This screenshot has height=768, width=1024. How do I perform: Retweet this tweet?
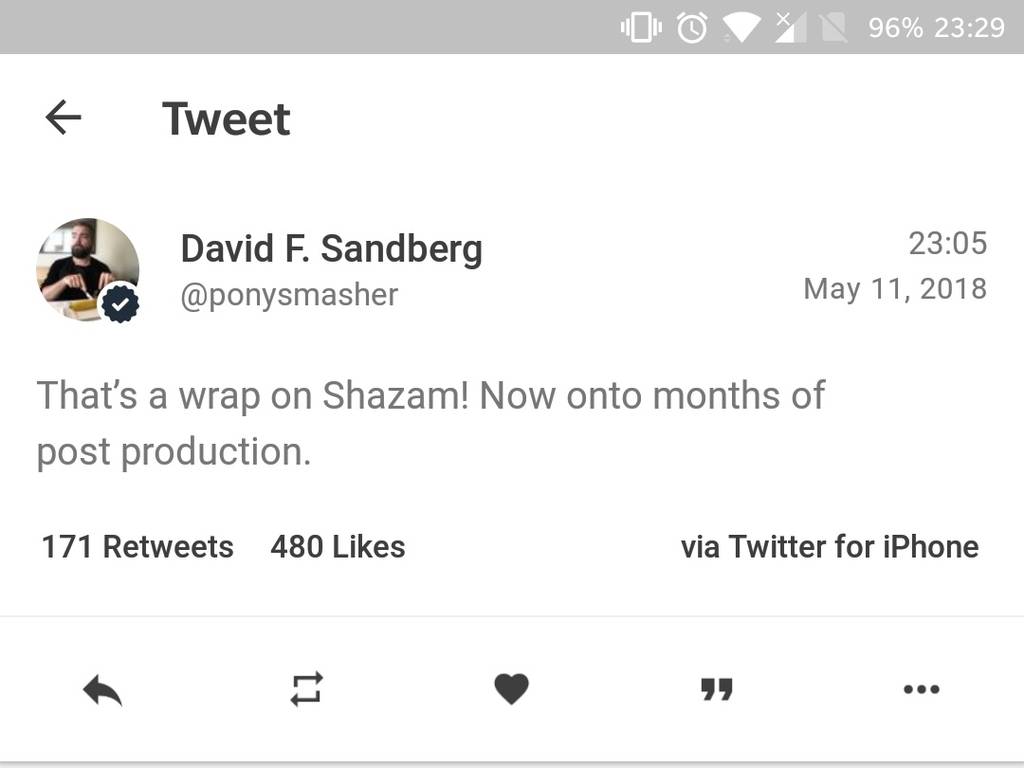point(307,689)
